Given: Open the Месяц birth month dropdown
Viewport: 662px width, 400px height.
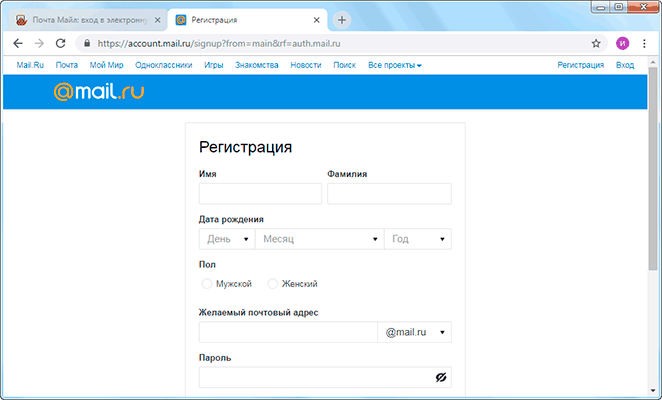Looking at the screenshot, I should 320,239.
